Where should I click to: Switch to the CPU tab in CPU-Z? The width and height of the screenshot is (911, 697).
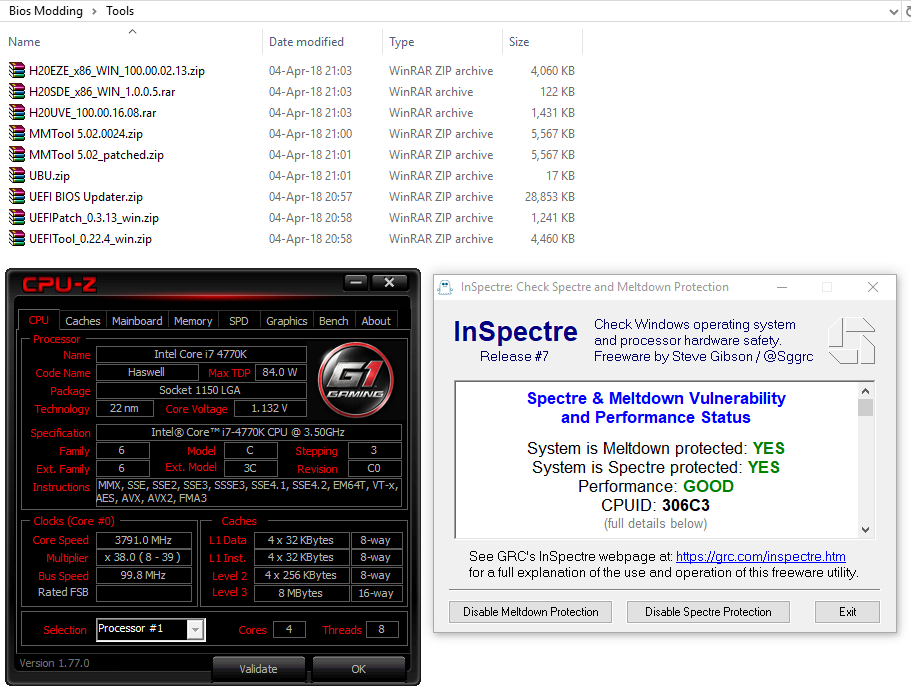click(x=39, y=321)
